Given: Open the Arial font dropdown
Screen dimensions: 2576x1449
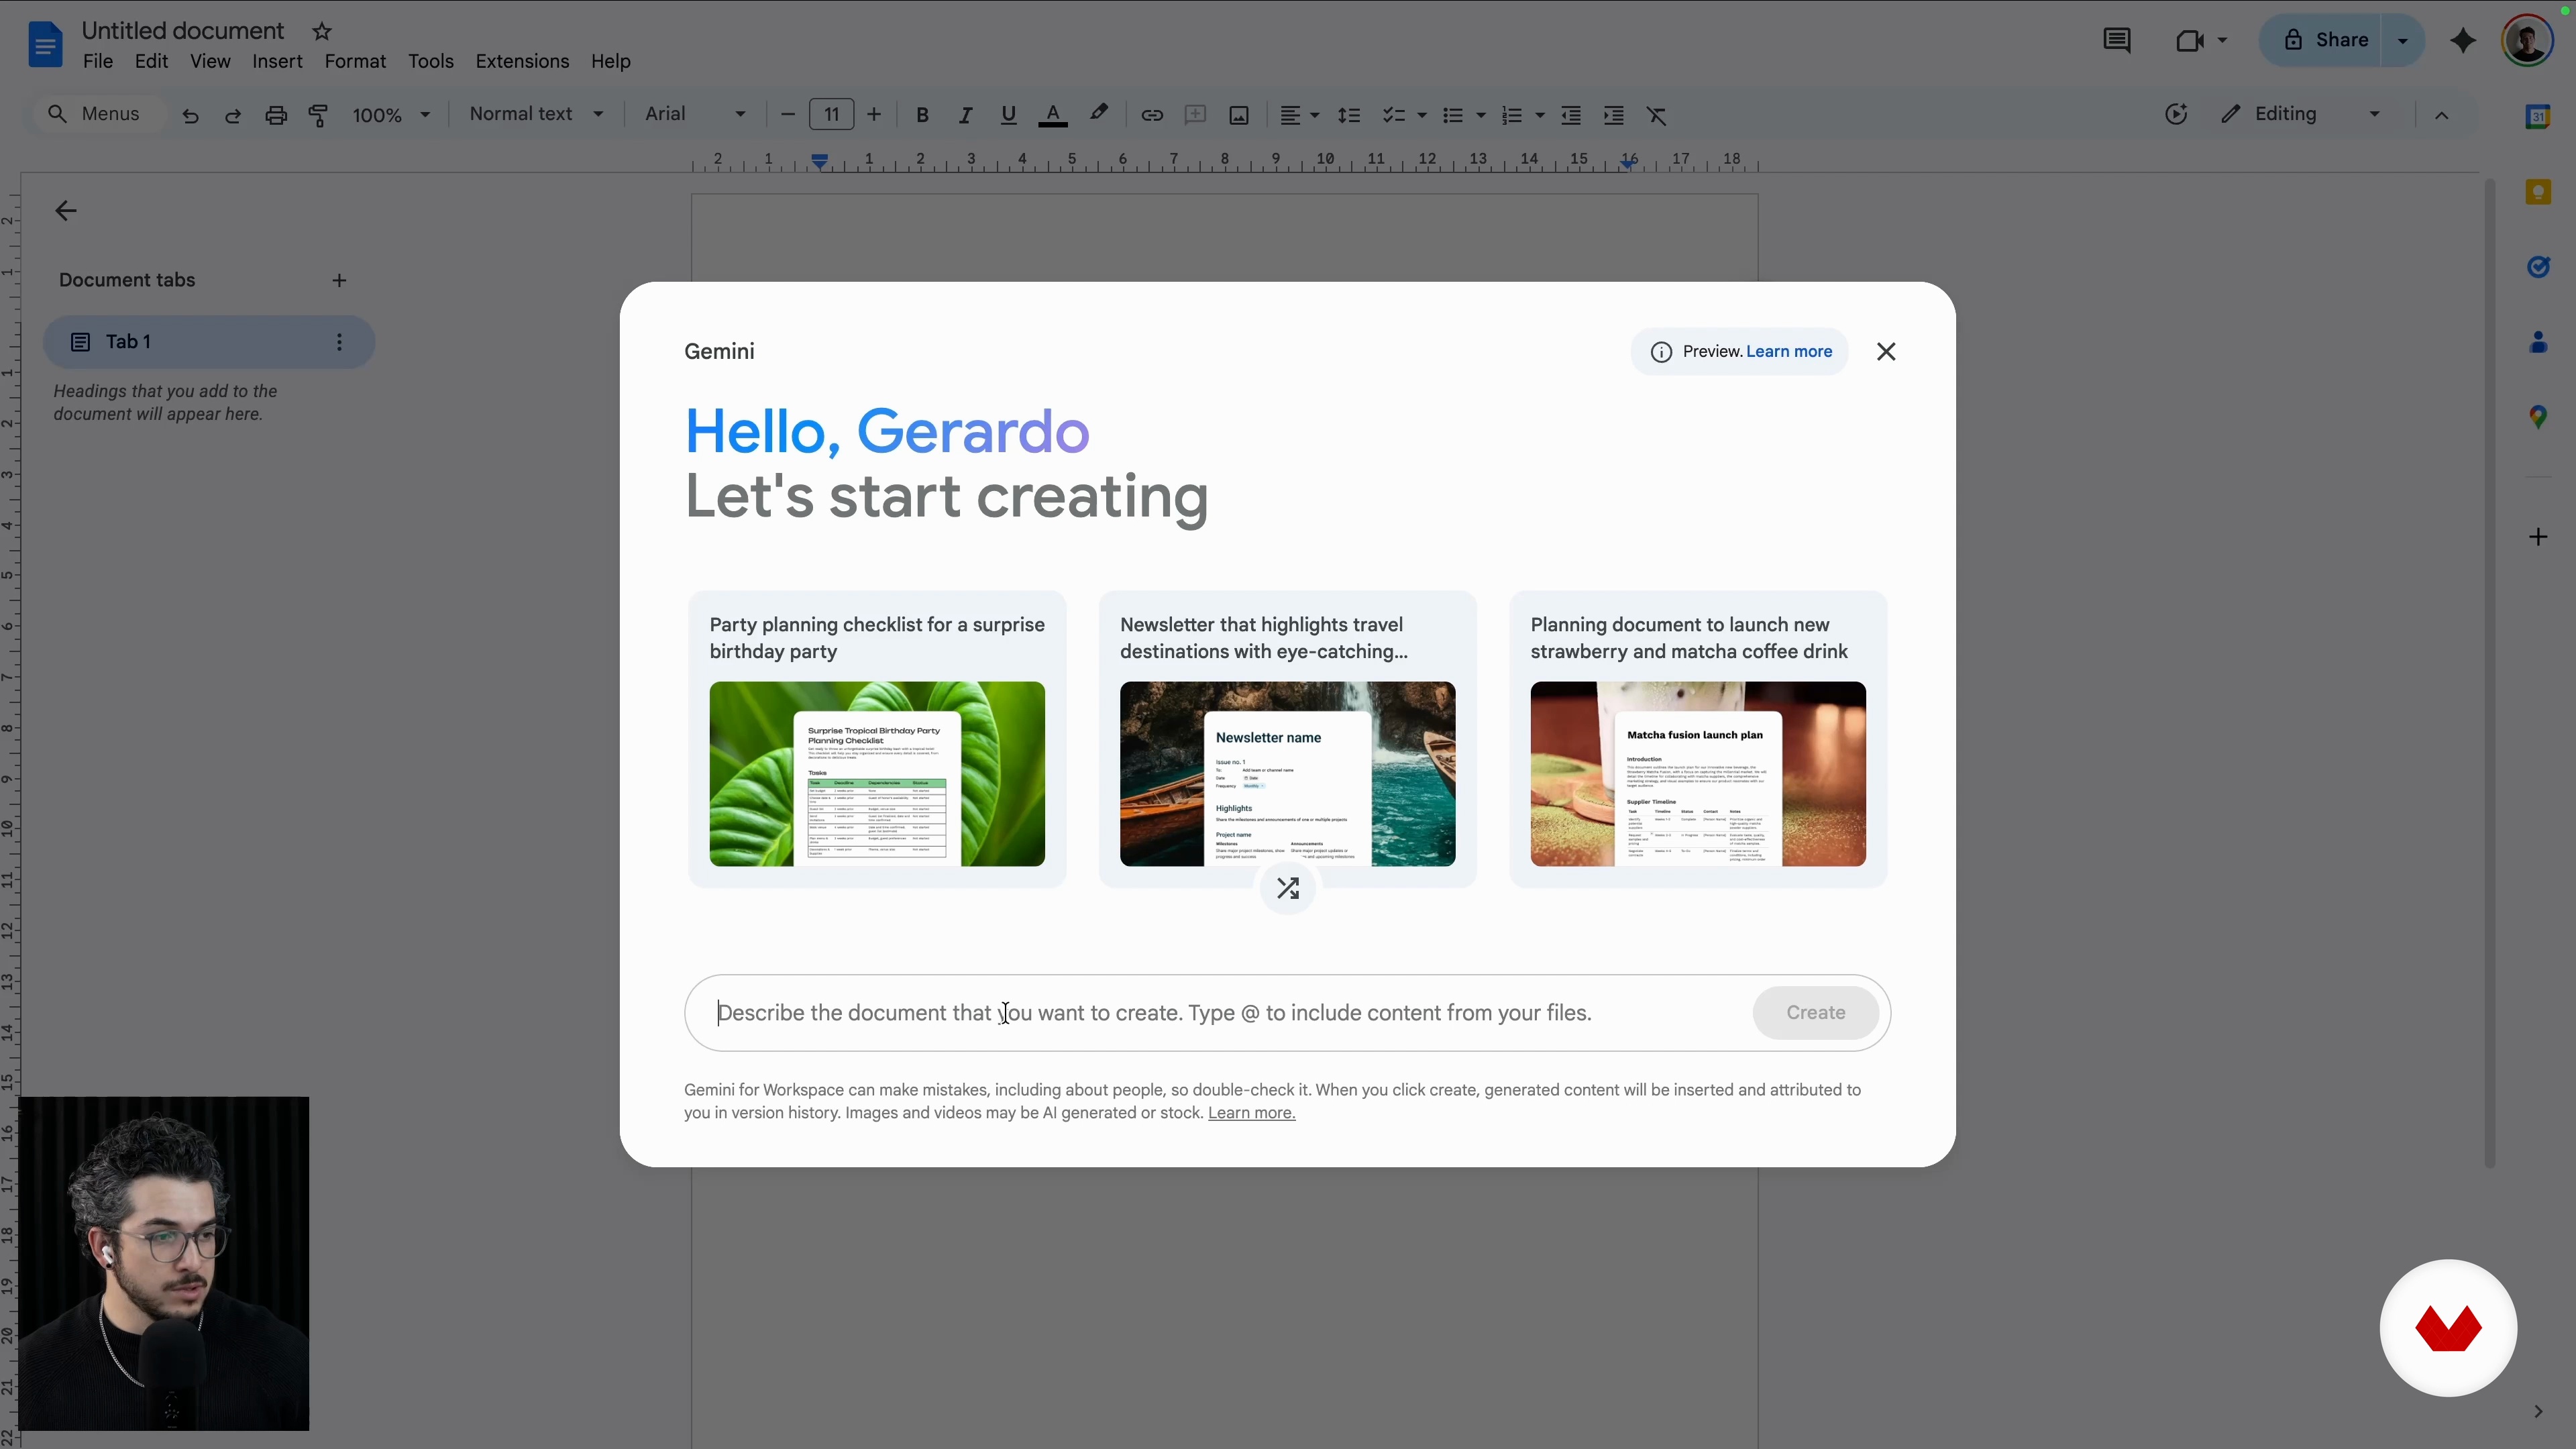Looking at the screenshot, I should (x=696, y=114).
